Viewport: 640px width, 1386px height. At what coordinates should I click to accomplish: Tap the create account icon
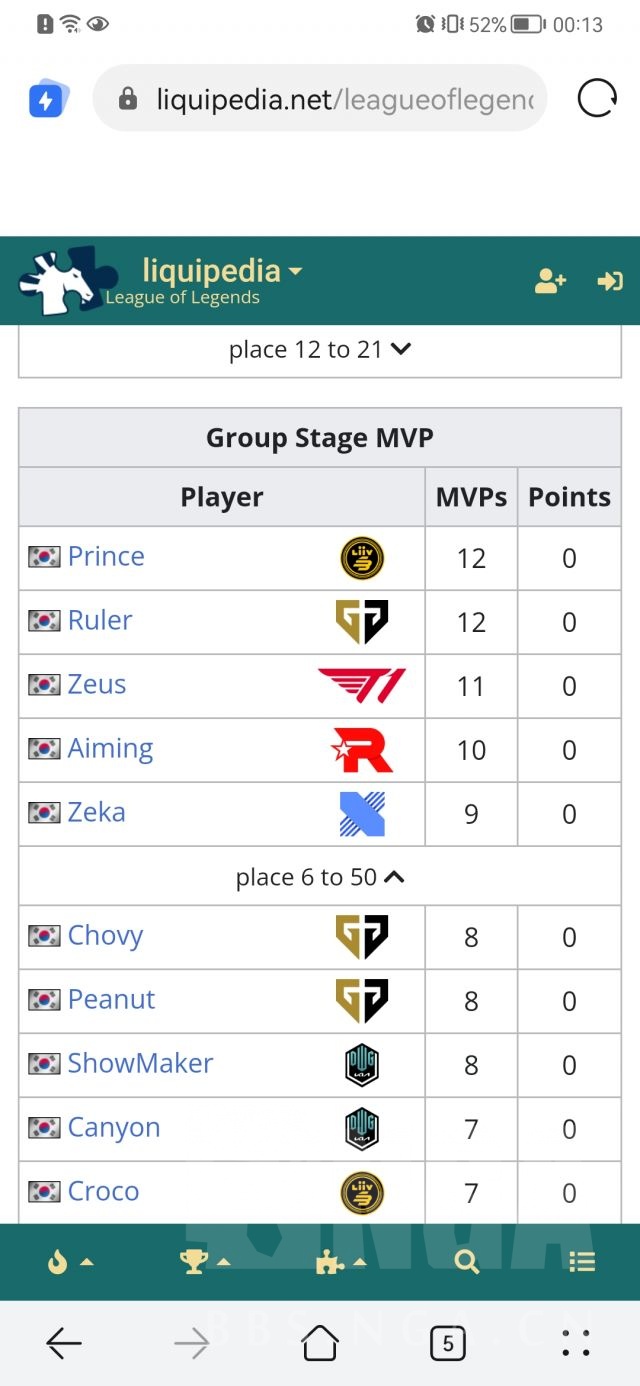tap(550, 282)
